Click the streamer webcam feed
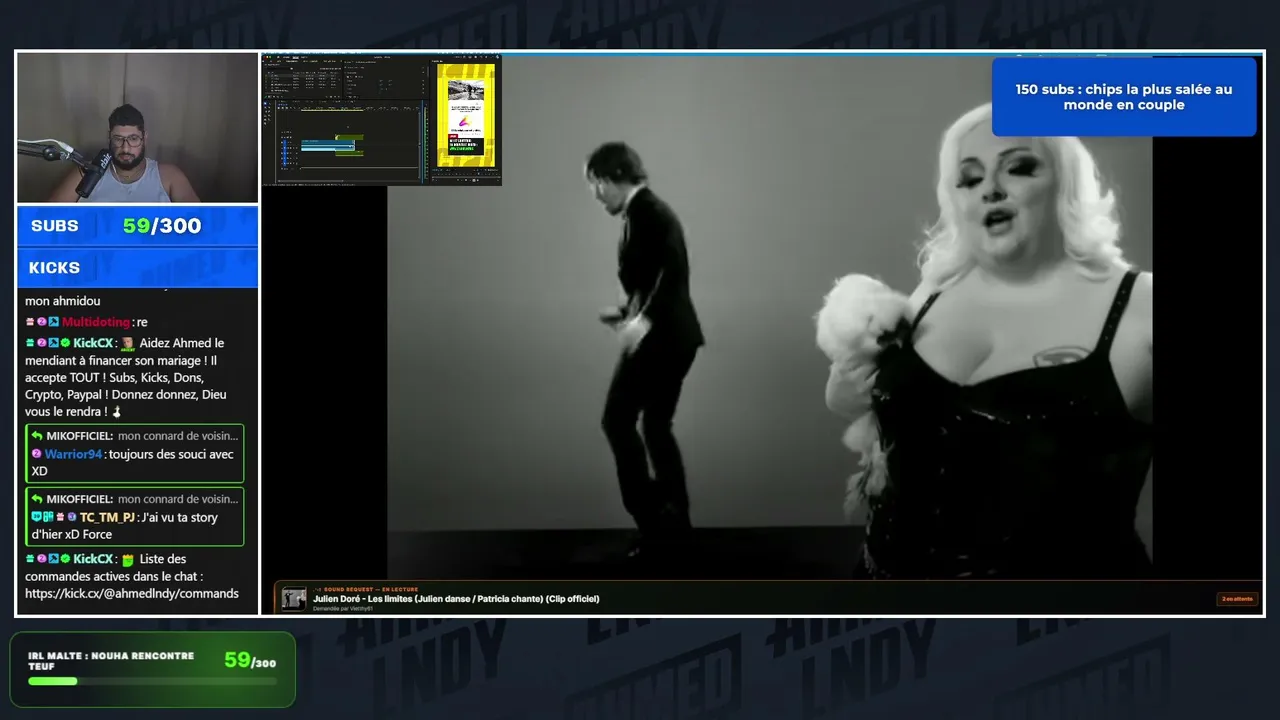The height and width of the screenshot is (720, 1280). click(138, 128)
